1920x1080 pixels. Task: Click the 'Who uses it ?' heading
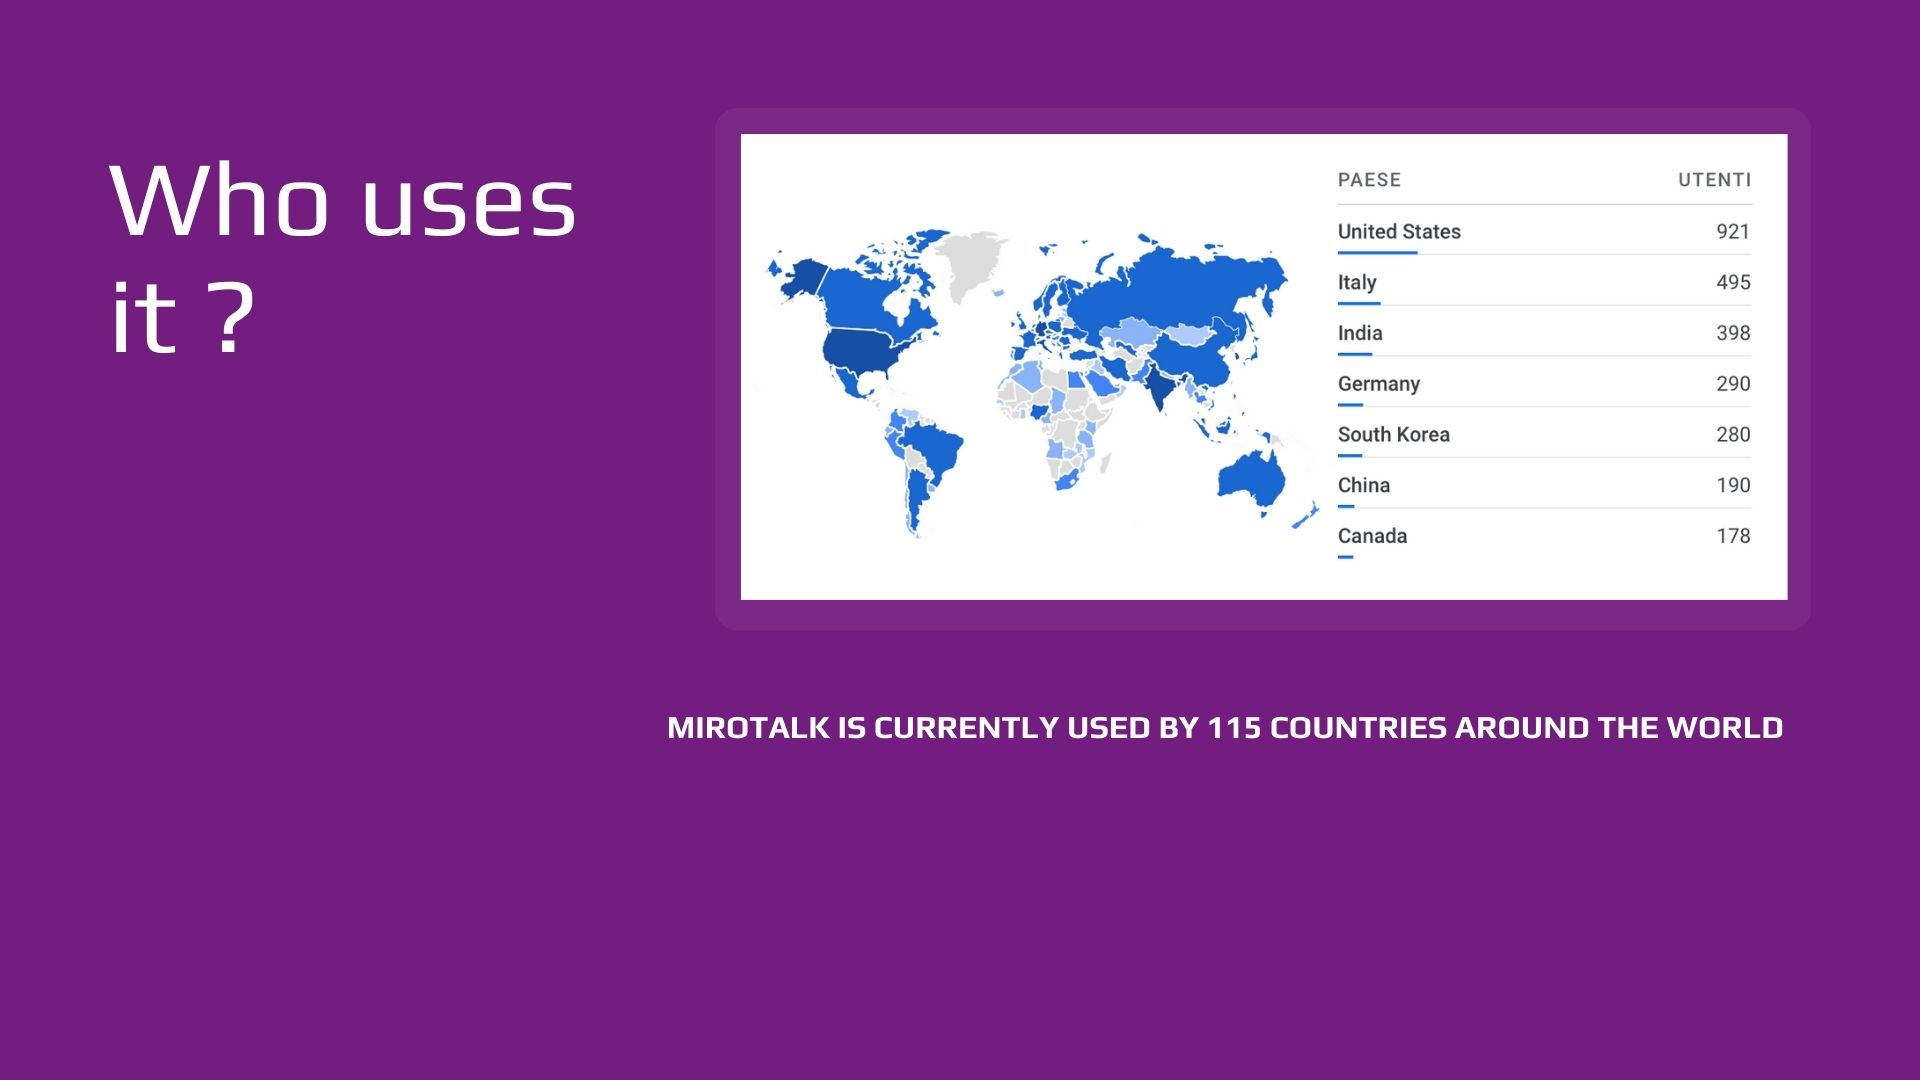click(x=343, y=258)
